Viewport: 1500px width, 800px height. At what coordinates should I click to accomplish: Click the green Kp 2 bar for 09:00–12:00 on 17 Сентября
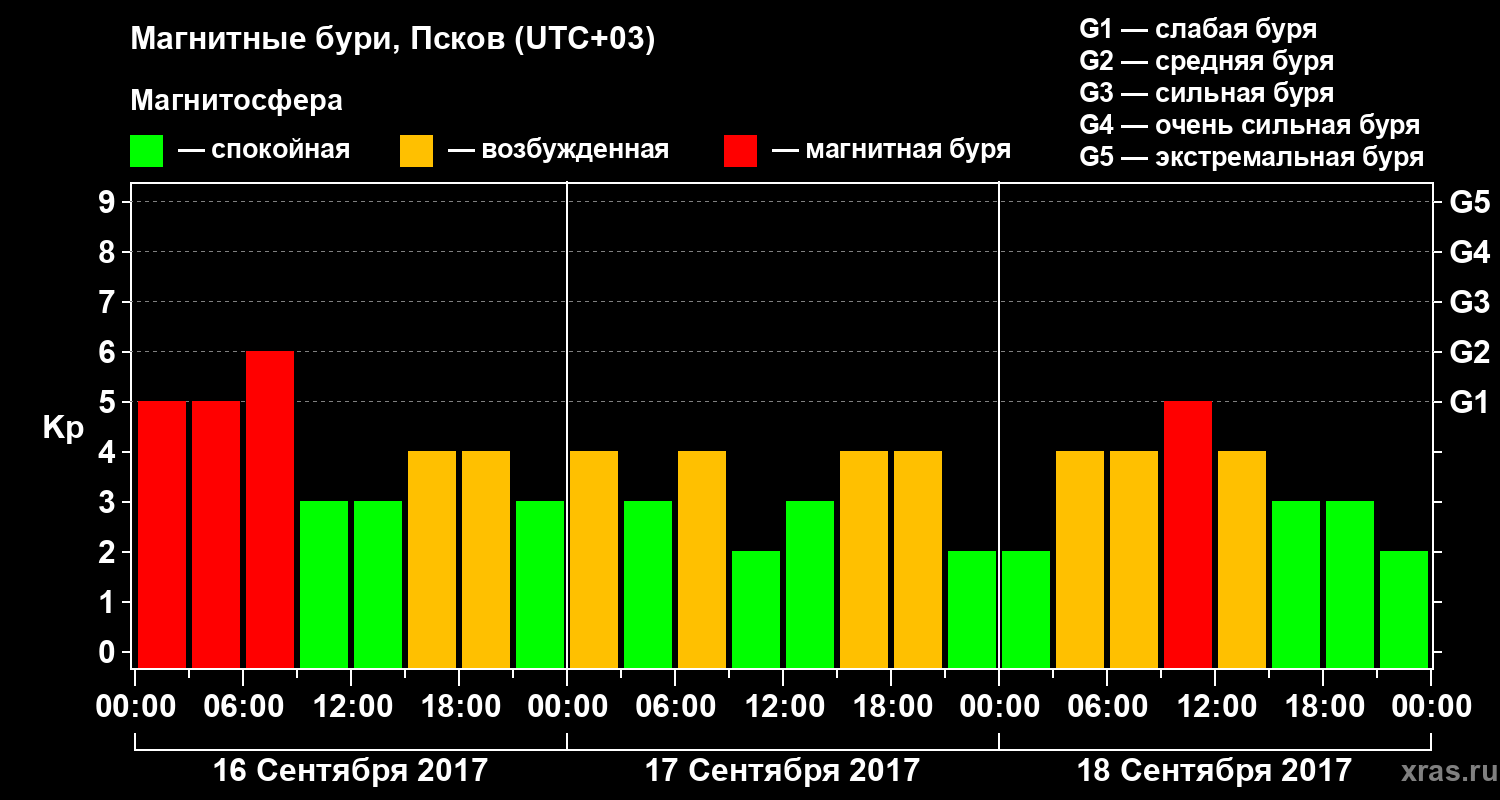pyautogui.click(x=756, y=610)
